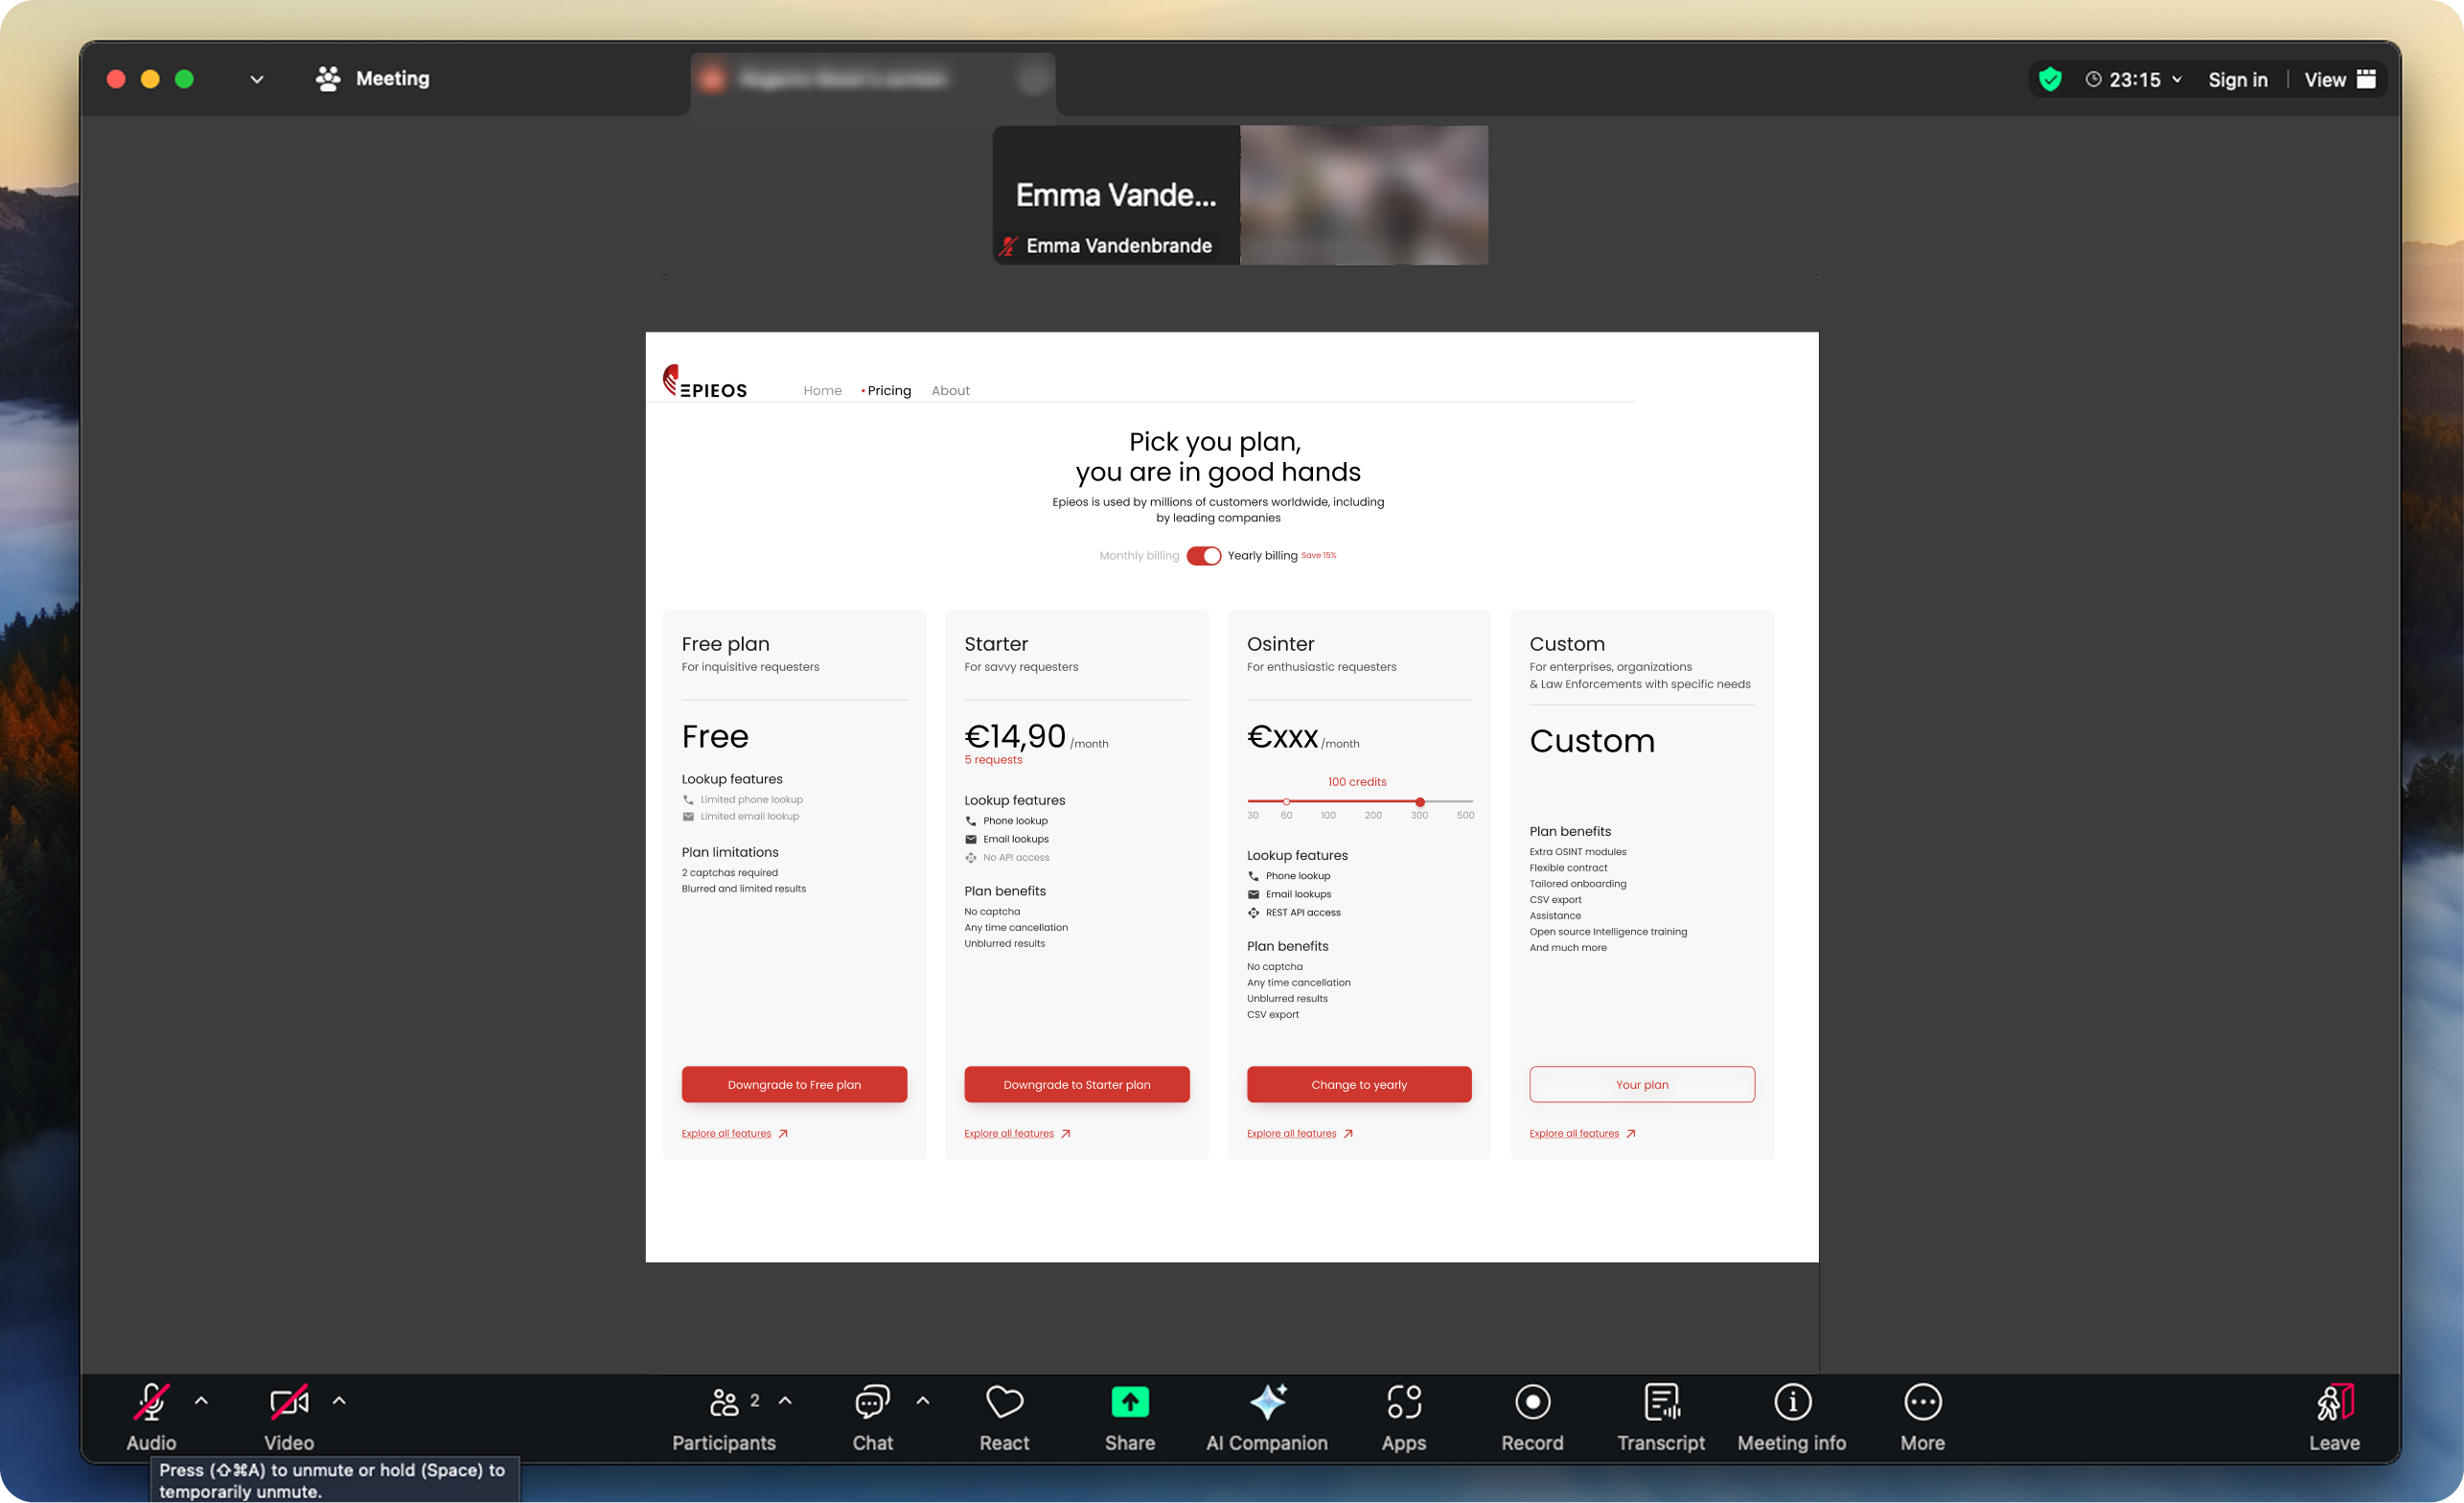Expand audio options caret next to Audio
This screenshot has width=2464, height=1503.
point(201,1401)
